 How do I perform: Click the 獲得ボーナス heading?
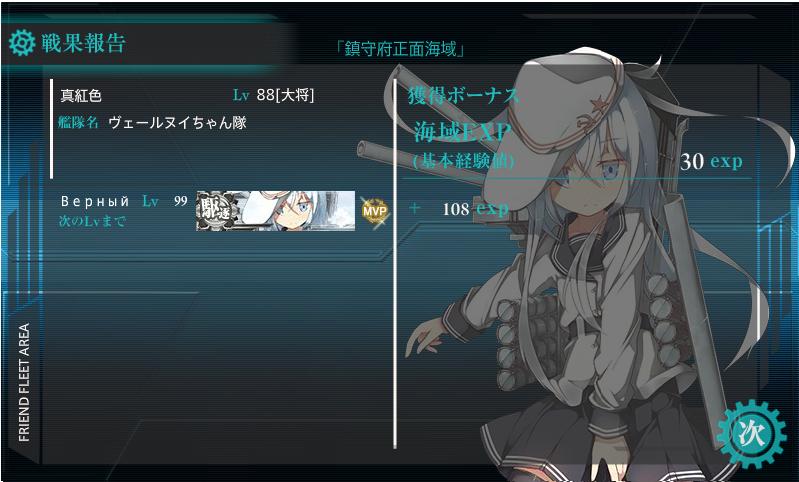click(464, 96)
